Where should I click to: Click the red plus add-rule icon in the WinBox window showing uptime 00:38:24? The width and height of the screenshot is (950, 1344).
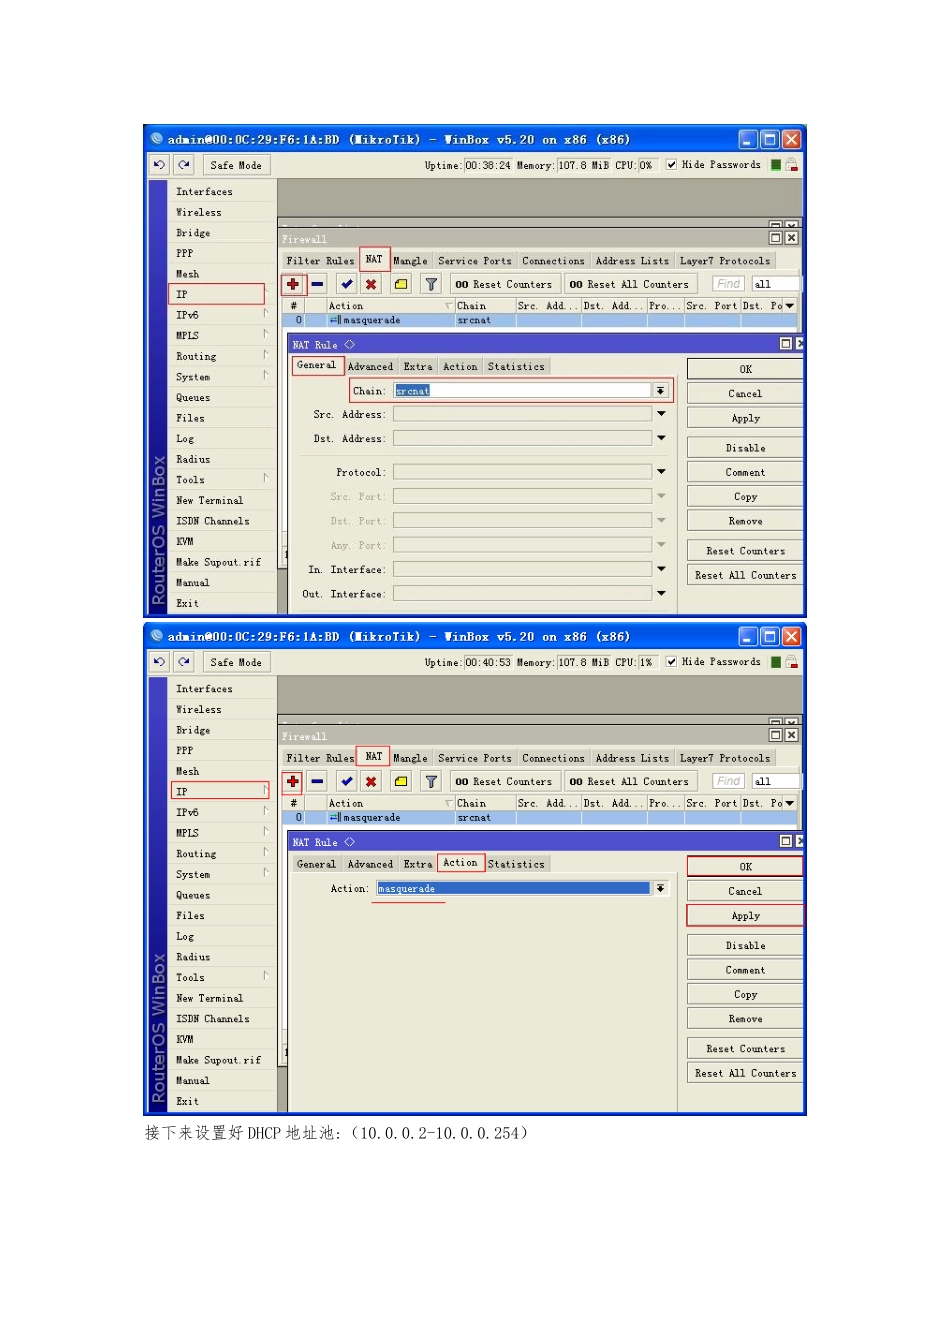point(293,284)
